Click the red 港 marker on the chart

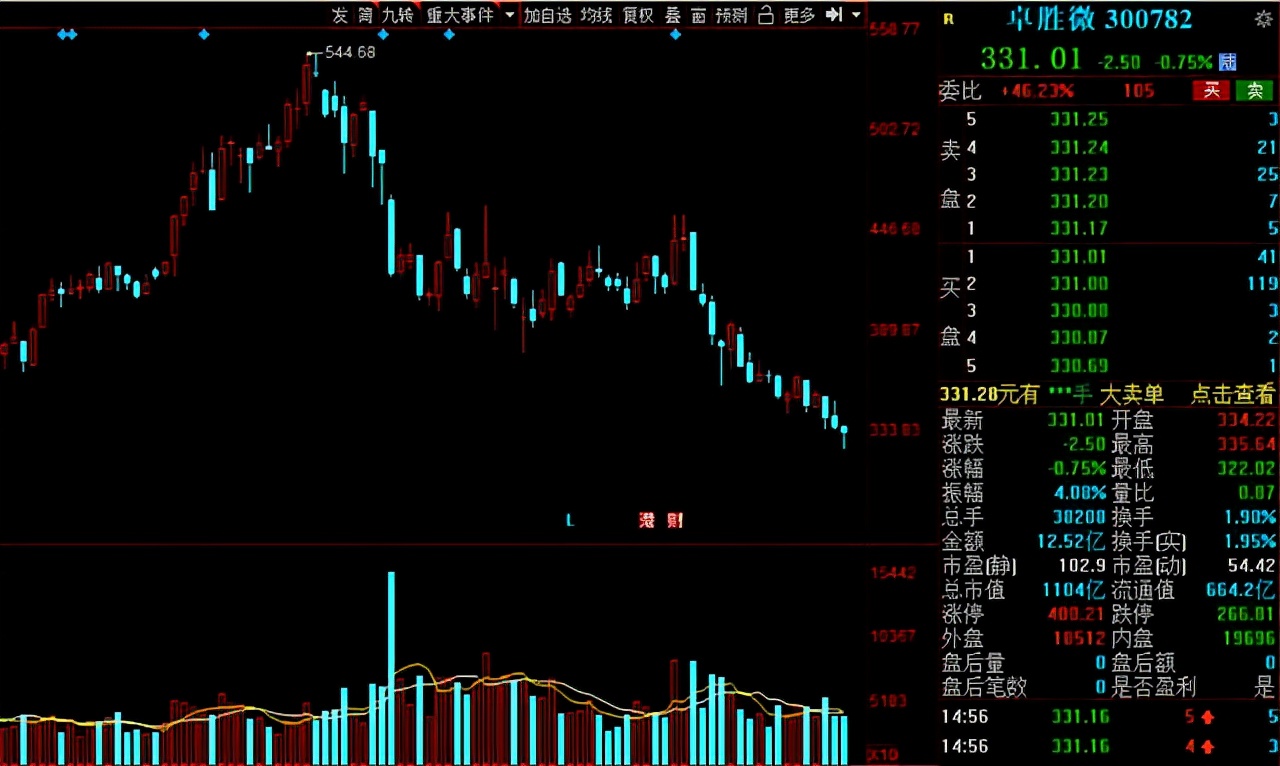(x=646, y=520)
